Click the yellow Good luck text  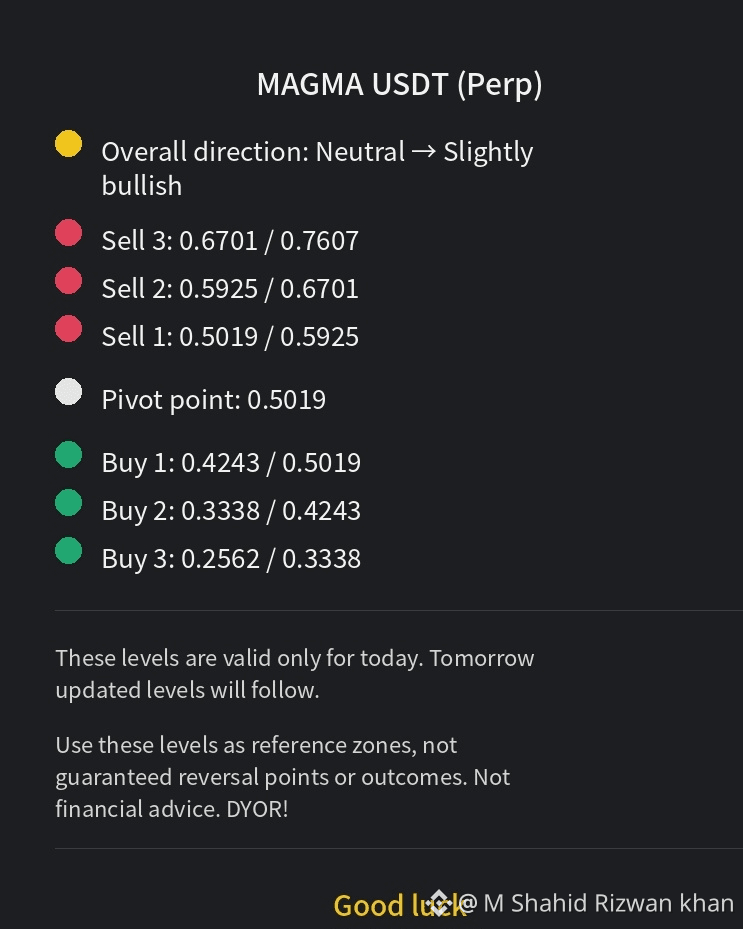click(400, 906)
